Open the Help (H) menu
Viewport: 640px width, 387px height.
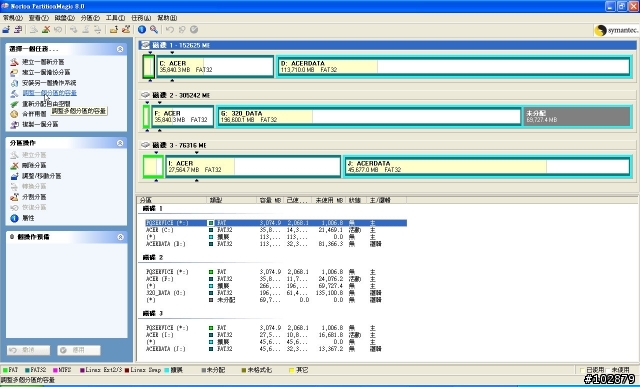tap(167, 18)
